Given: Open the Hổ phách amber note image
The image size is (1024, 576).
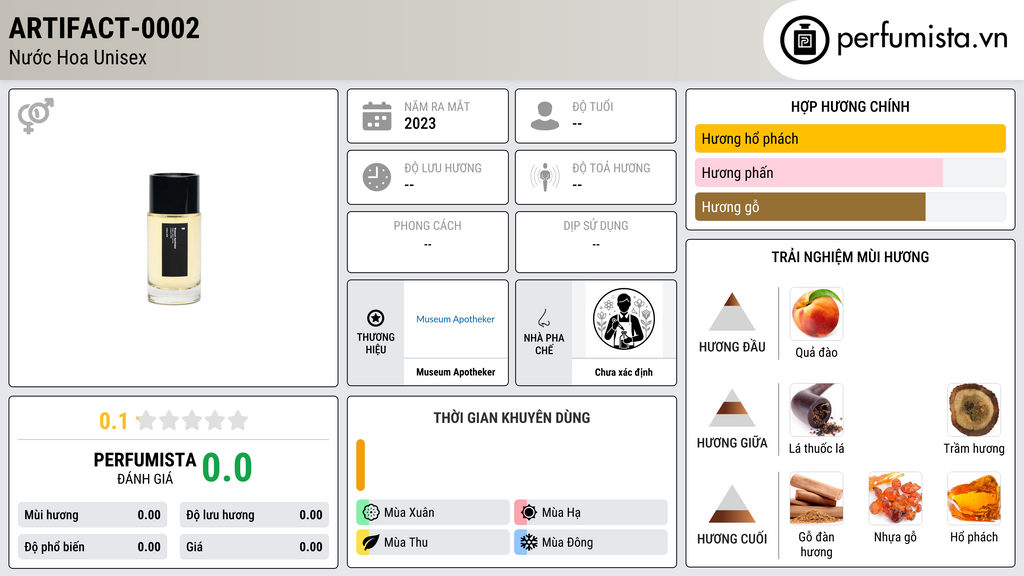Looking at the screenshot, I should coord(974,498).
